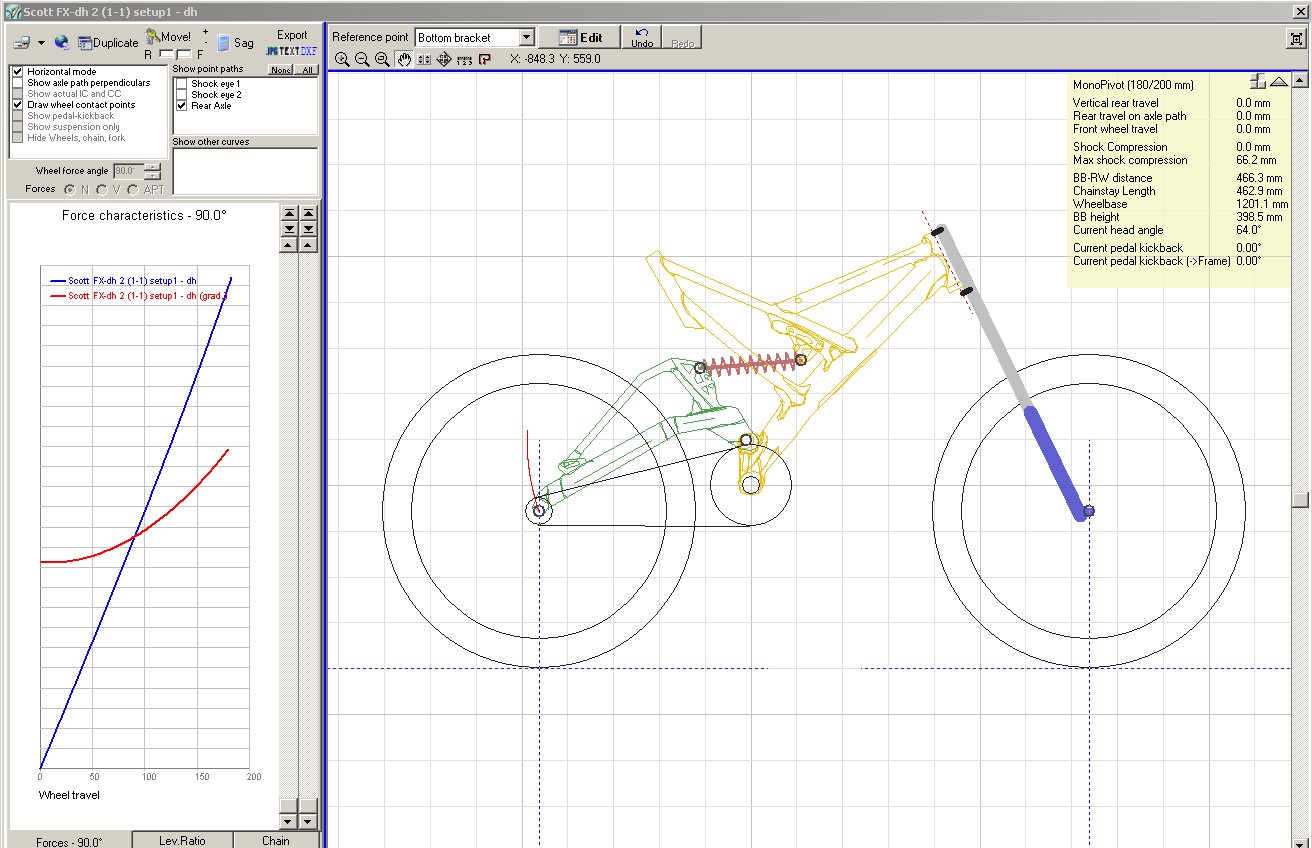Click the MonoPivot (180/200 mm) label
The width and height of the screenshot is (1312, 848).
click(x=1133, y=85)
